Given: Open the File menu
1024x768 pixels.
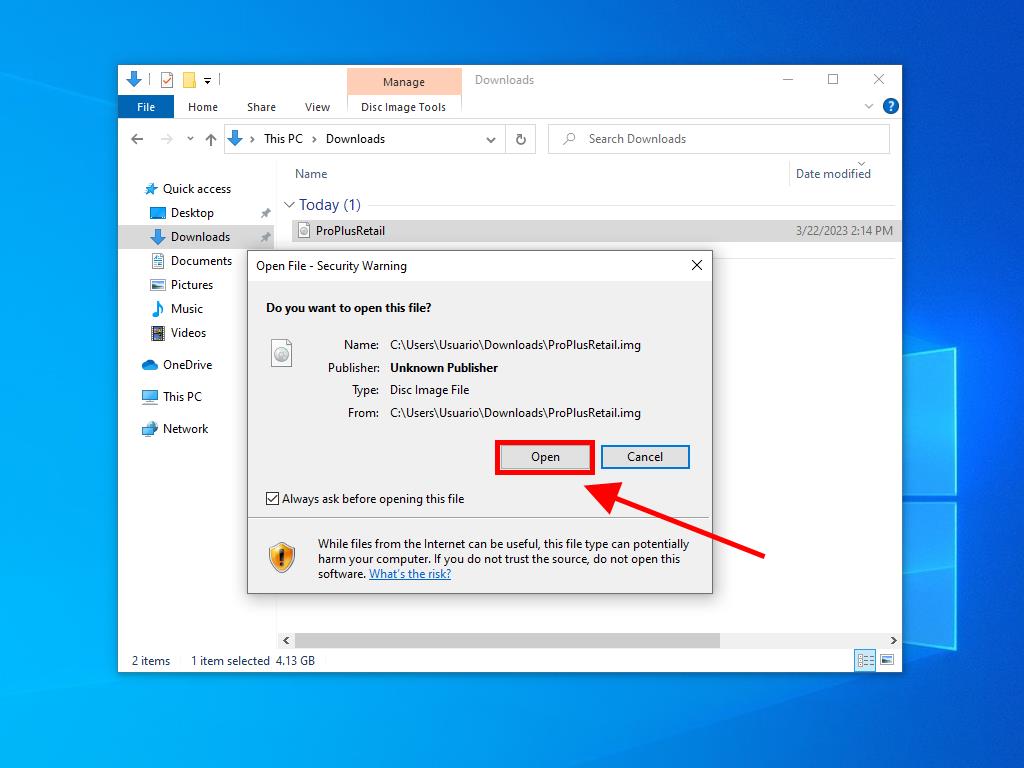Looking at the screenshot, I should [146, 107].
